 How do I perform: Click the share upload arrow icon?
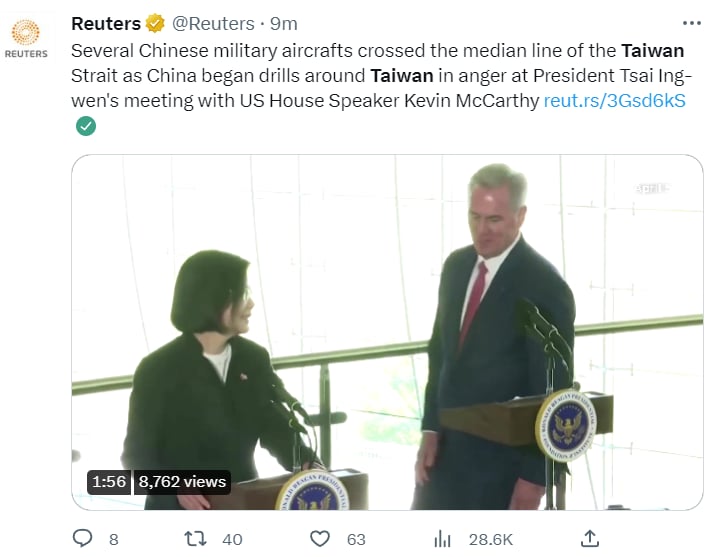point(589,538)
